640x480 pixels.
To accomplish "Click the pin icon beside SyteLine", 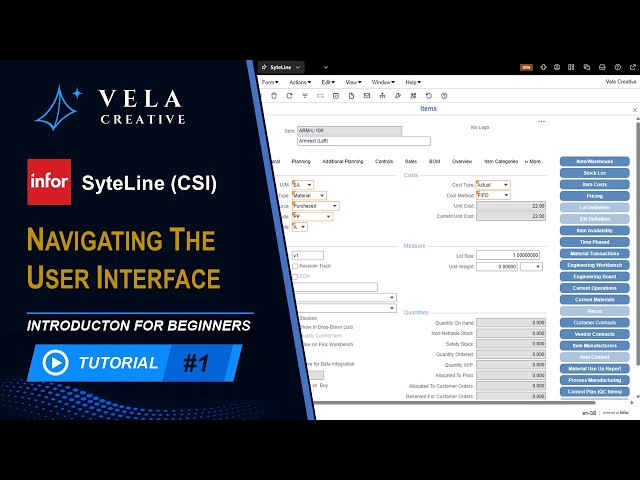I will point(264,67).
